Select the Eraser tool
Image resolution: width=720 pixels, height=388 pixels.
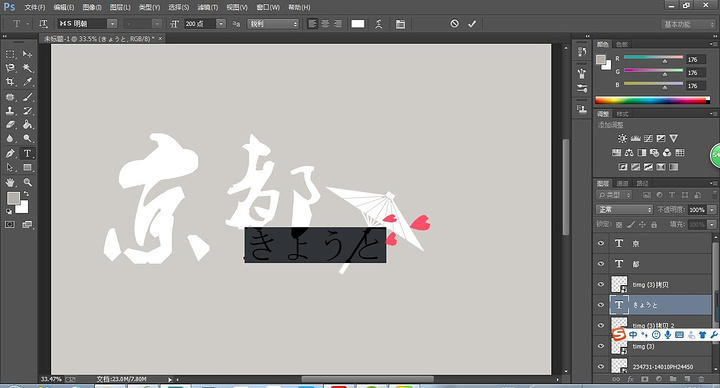(x=10, y=124)
